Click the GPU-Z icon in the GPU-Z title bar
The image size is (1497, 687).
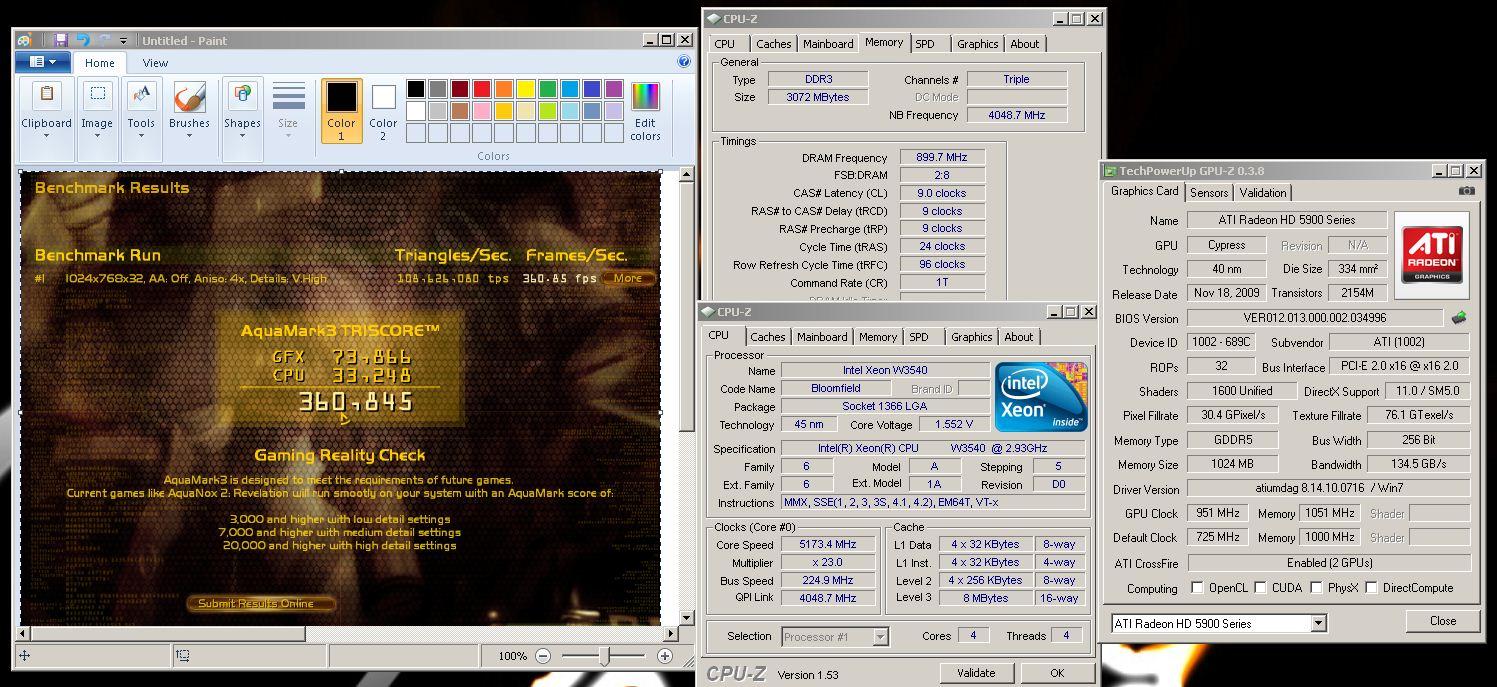click(1110, 171)
